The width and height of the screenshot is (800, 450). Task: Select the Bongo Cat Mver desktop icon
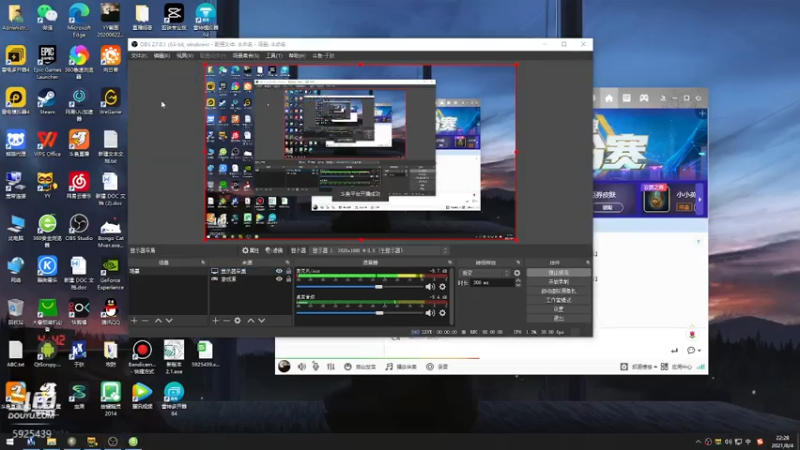point(110,231)
